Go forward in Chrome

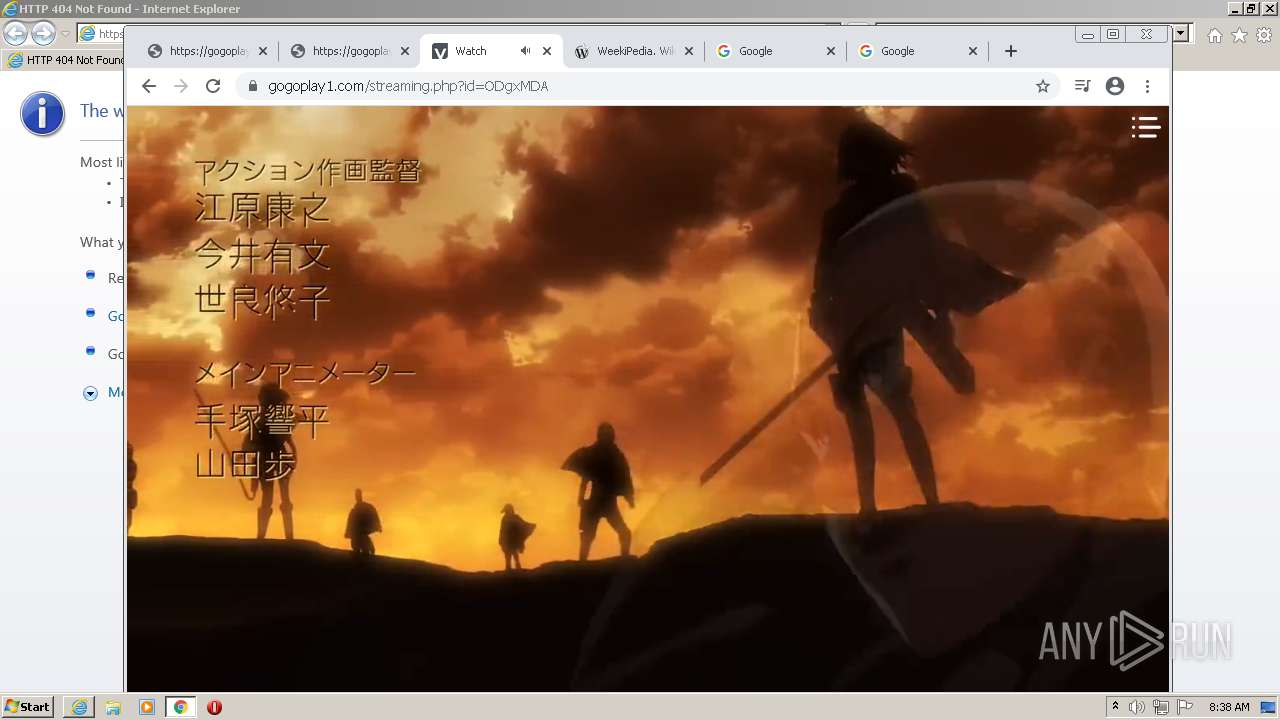tap(181, 86)
